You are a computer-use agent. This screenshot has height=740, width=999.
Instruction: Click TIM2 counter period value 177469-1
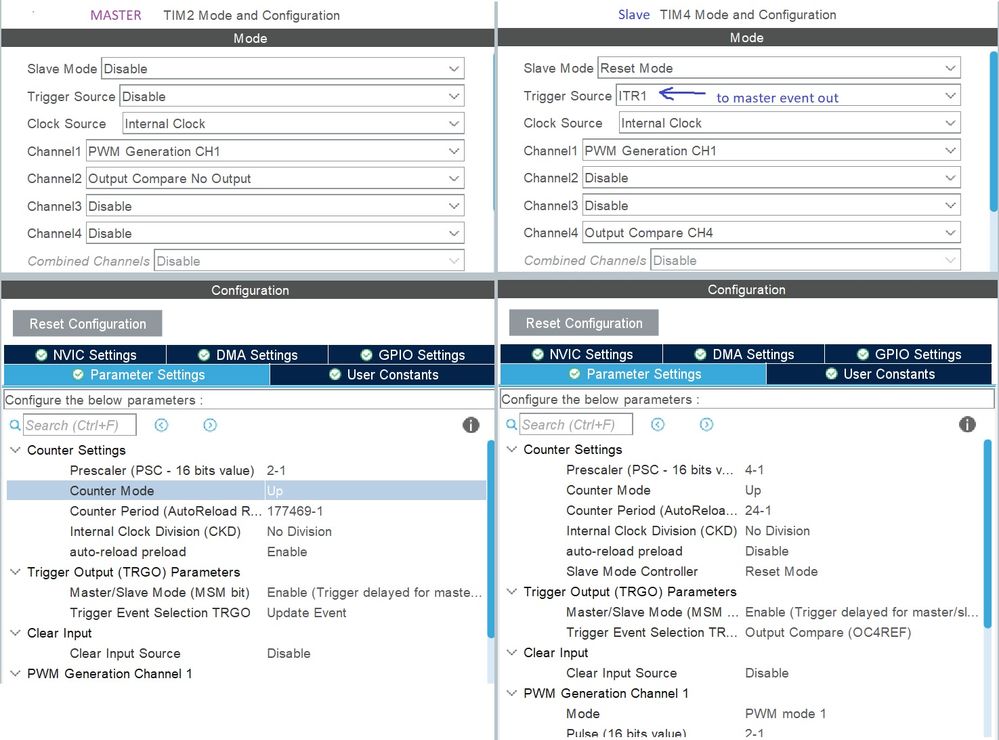(x=294, y=511)
